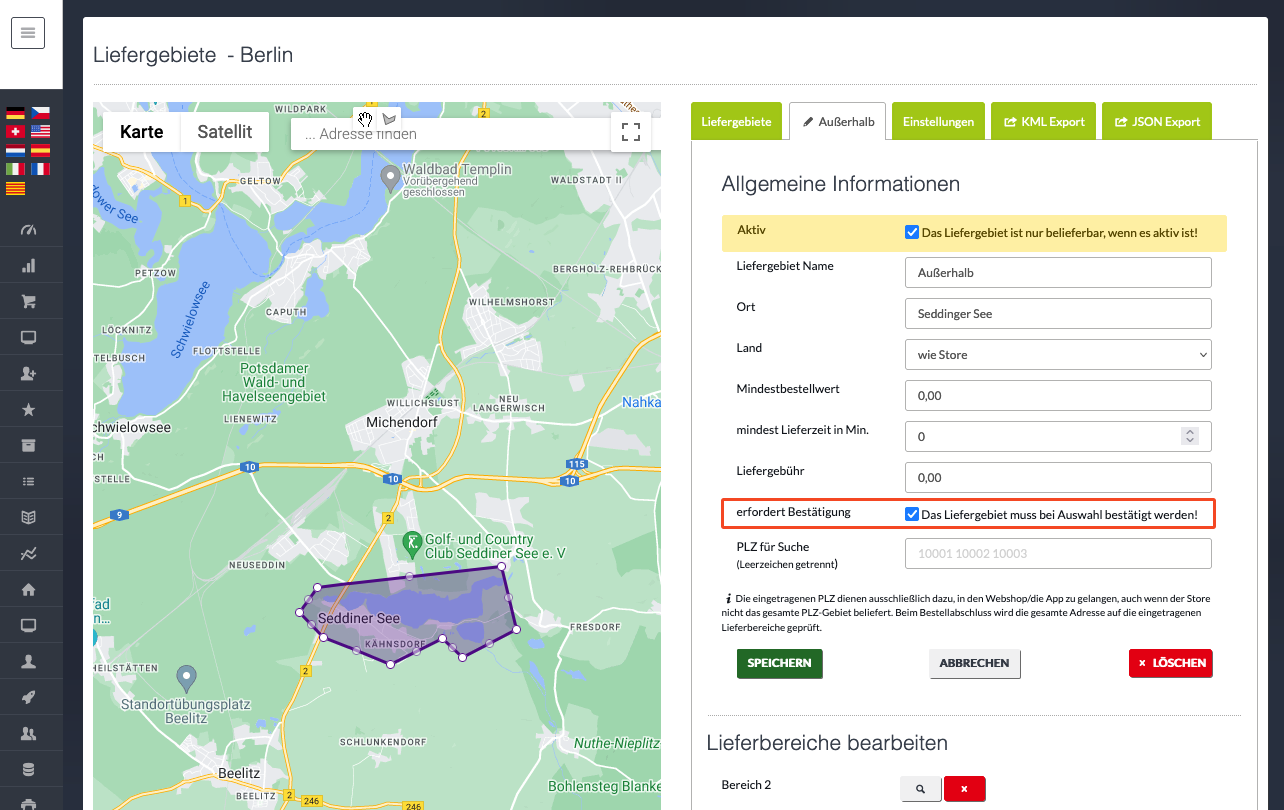Image resolution: width=1284 pixels, height=810 pixels.
Task: Open the Land dropdown 'wie Store'
Action: [1058, 354]
